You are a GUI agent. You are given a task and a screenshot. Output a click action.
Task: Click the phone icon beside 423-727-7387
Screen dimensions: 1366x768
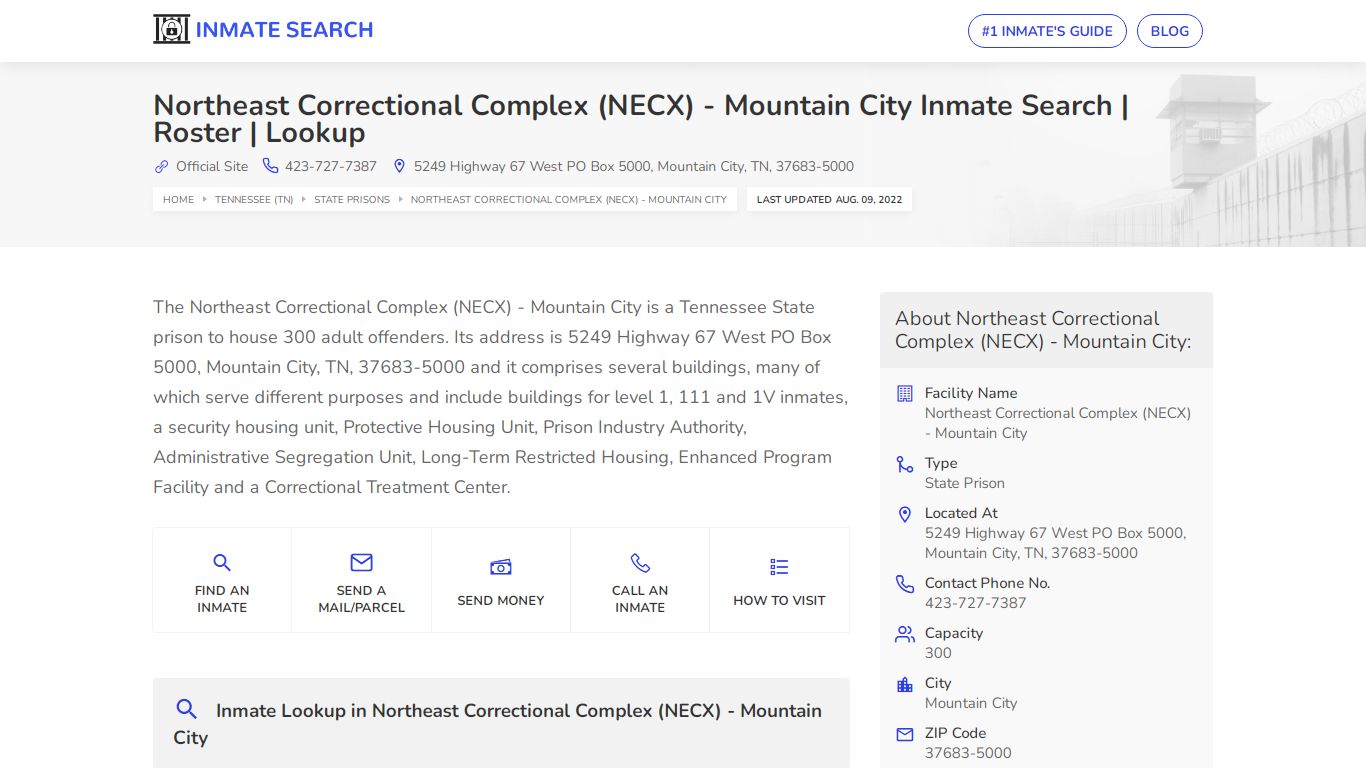(x=270, y=166)
